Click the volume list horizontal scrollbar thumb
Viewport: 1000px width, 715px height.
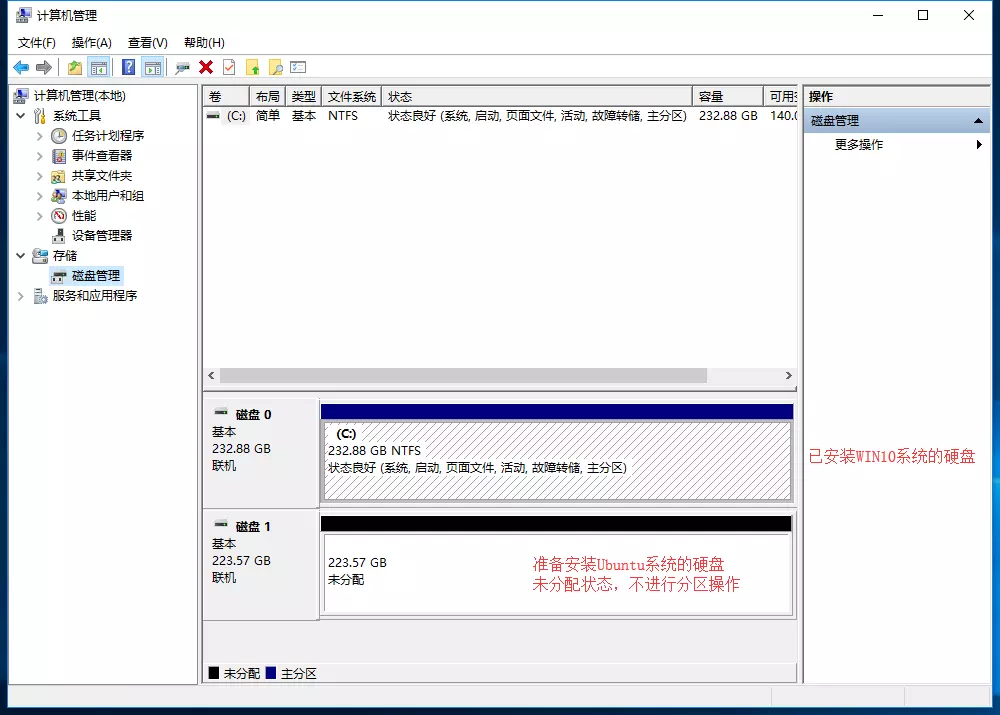coord(464,376)
